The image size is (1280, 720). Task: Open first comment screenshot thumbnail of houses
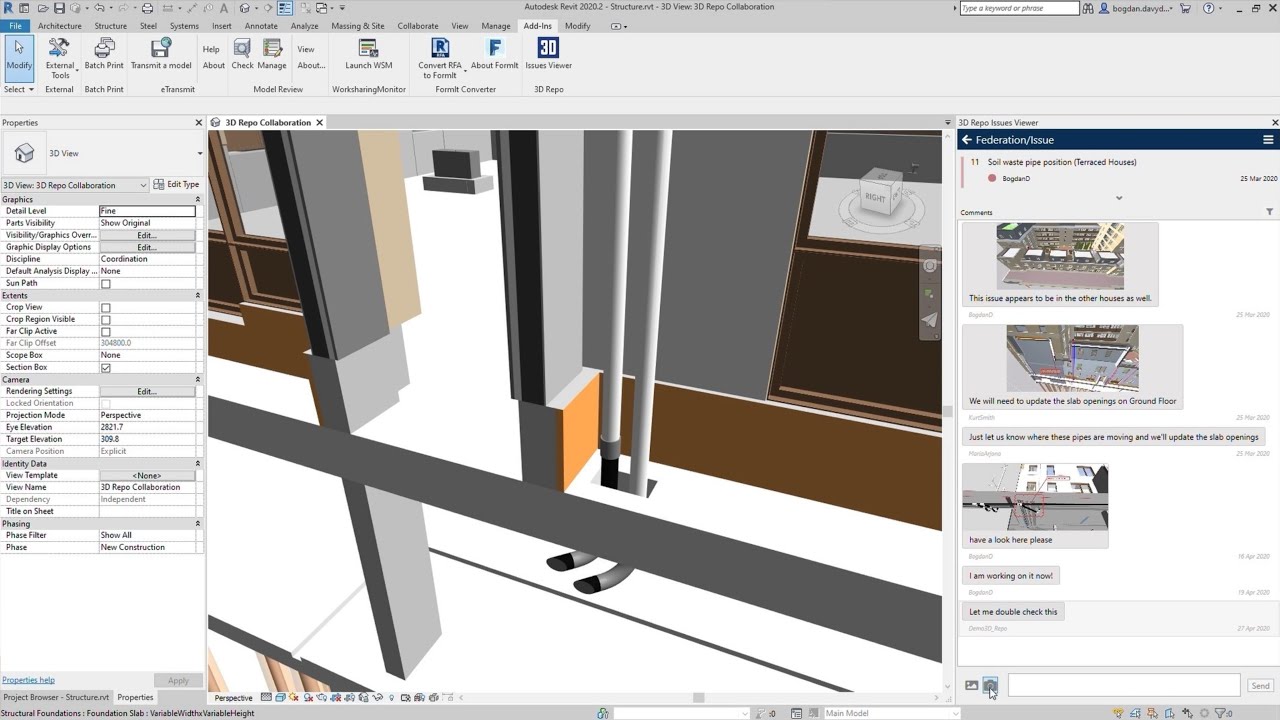1060,256
